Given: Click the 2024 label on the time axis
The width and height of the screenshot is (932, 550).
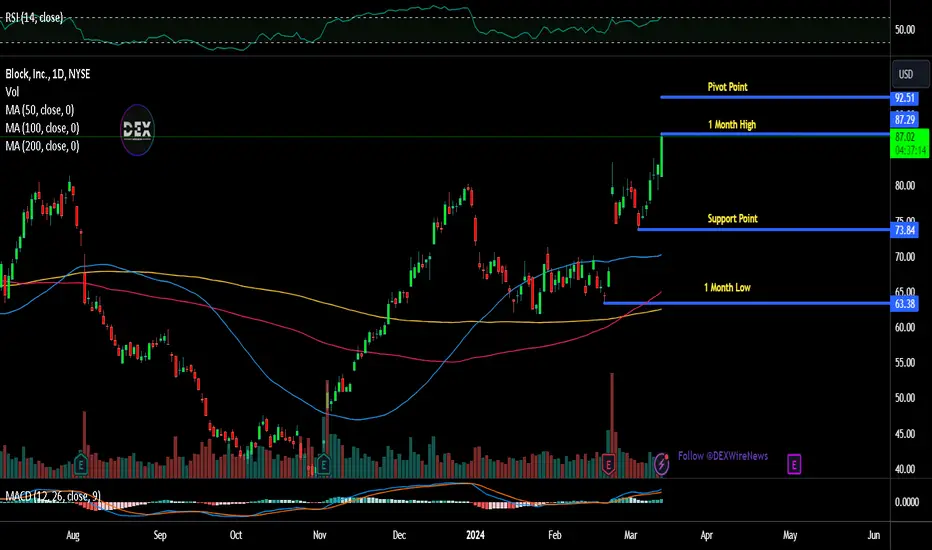Looking at the screenshot, I should point(476,535).
